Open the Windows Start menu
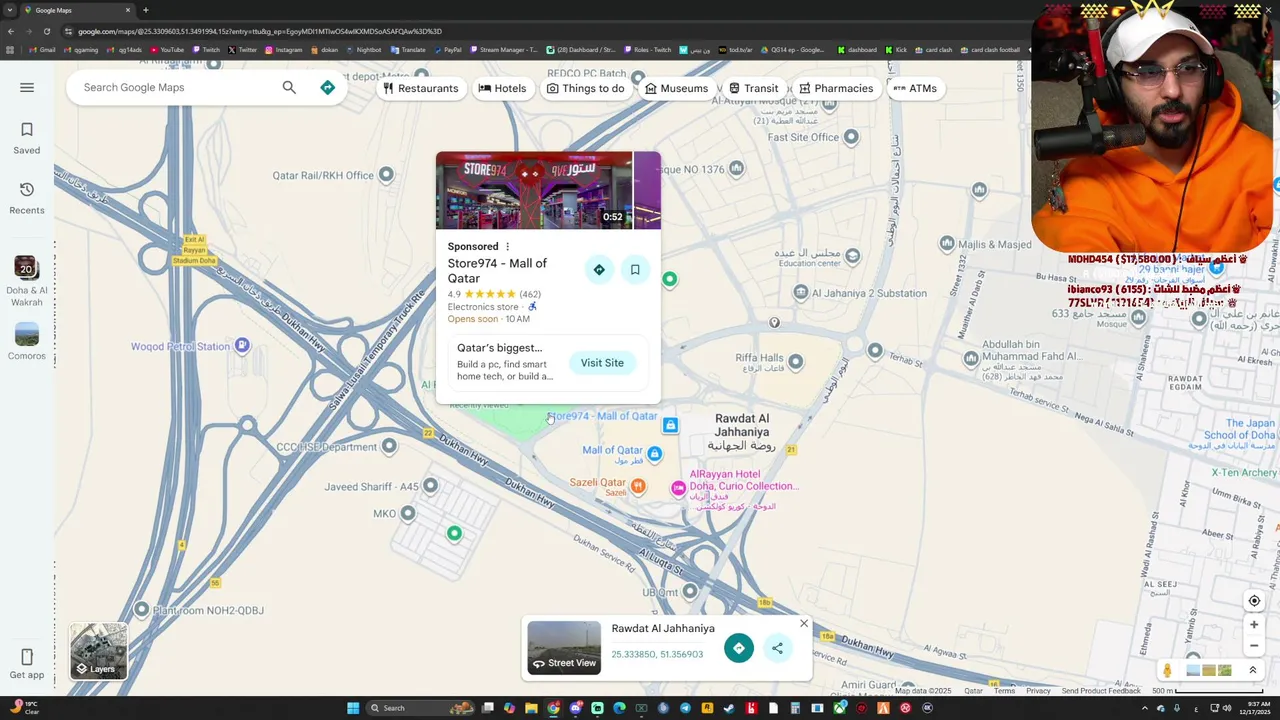The width and height of the screenshot is (1280, 720). coord(352,708)
